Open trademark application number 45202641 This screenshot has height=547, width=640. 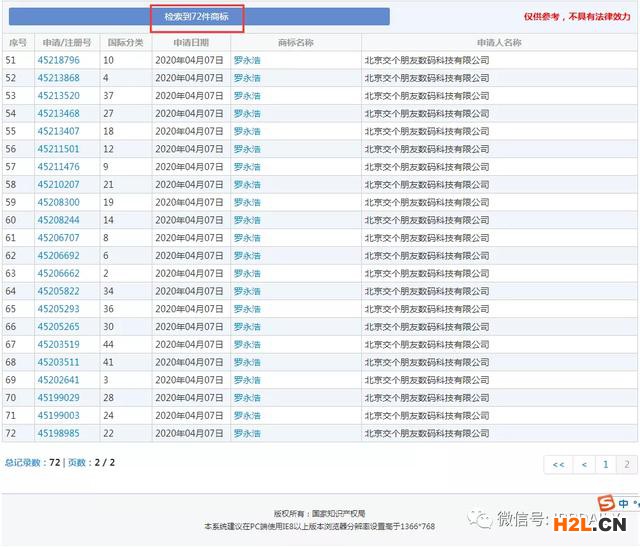(x=58, y=380)
